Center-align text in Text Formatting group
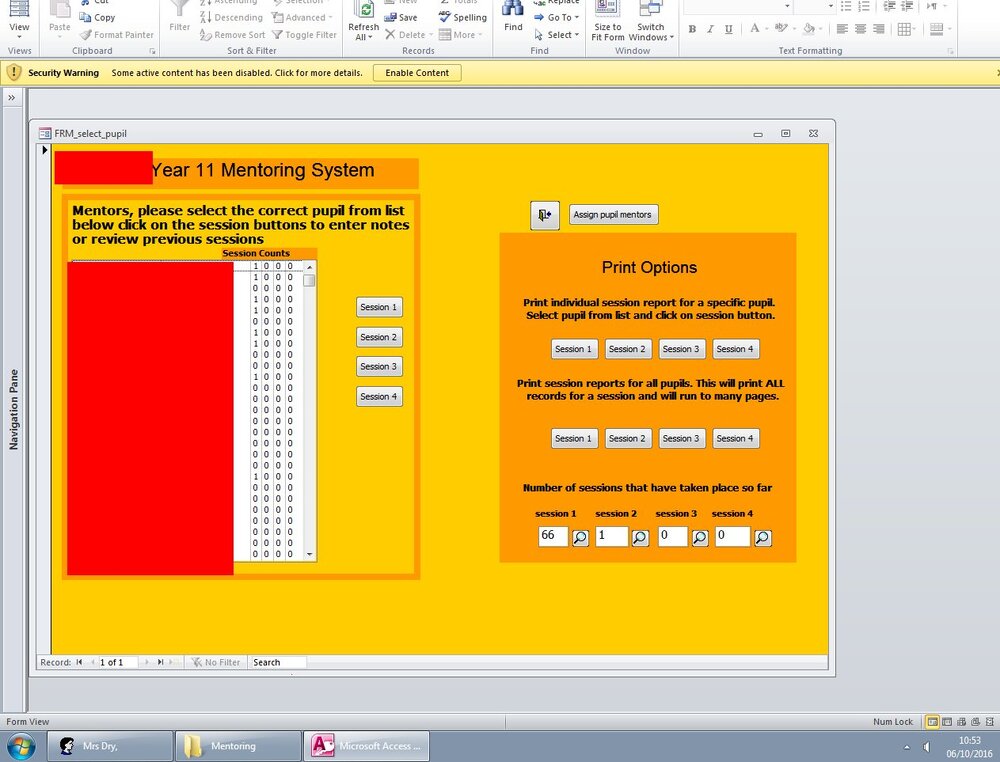Image resolution: width=1000 pixels, height=762 pixels. point(860,29)
